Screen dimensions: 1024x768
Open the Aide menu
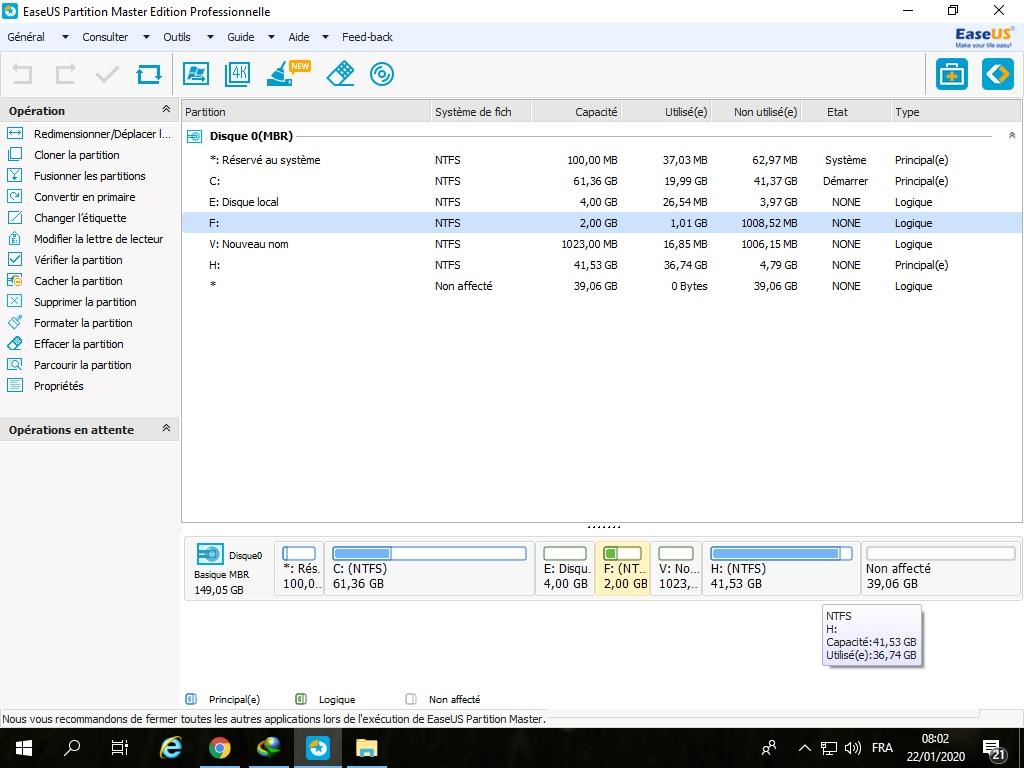tap(298, 37)
